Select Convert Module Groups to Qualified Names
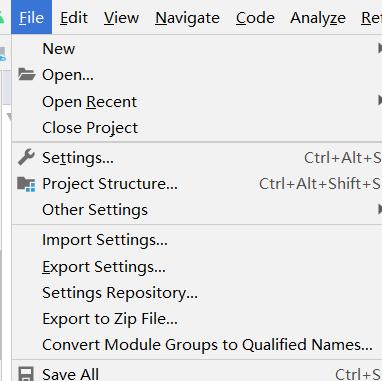Screen dimensions: 382x381 click(x=197, y=345)
